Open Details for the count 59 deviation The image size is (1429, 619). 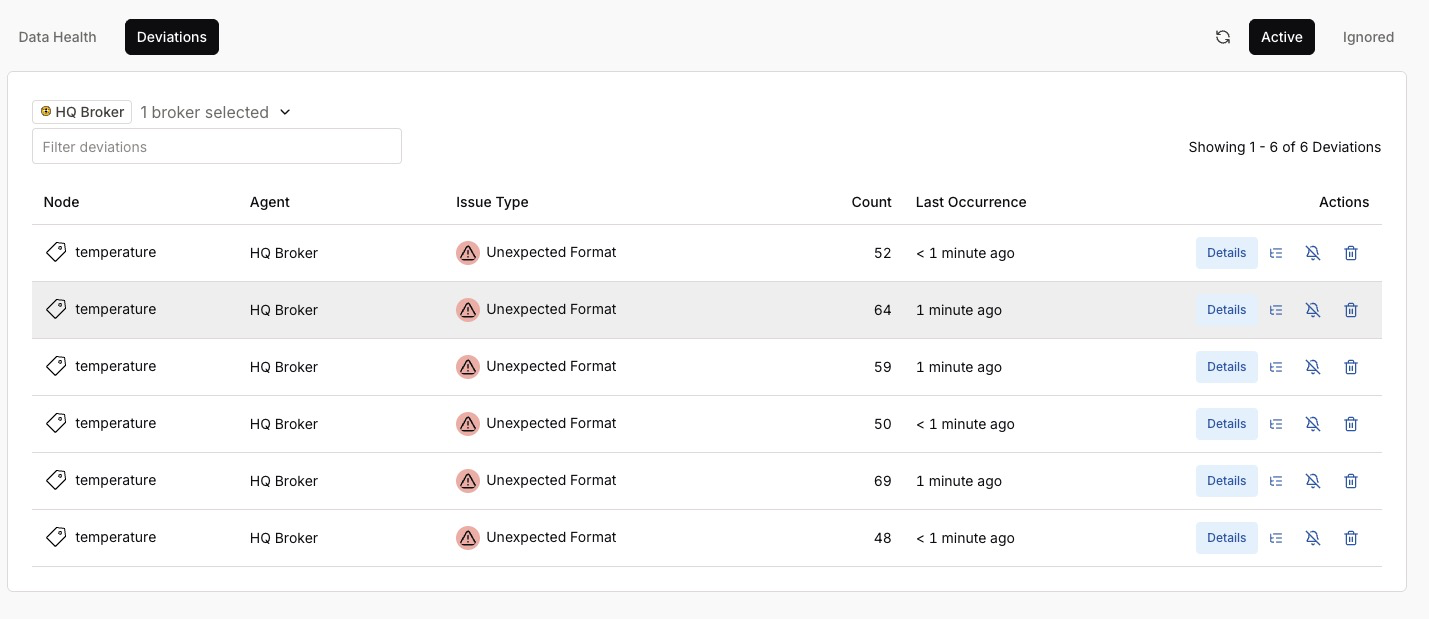(1227, 367)
